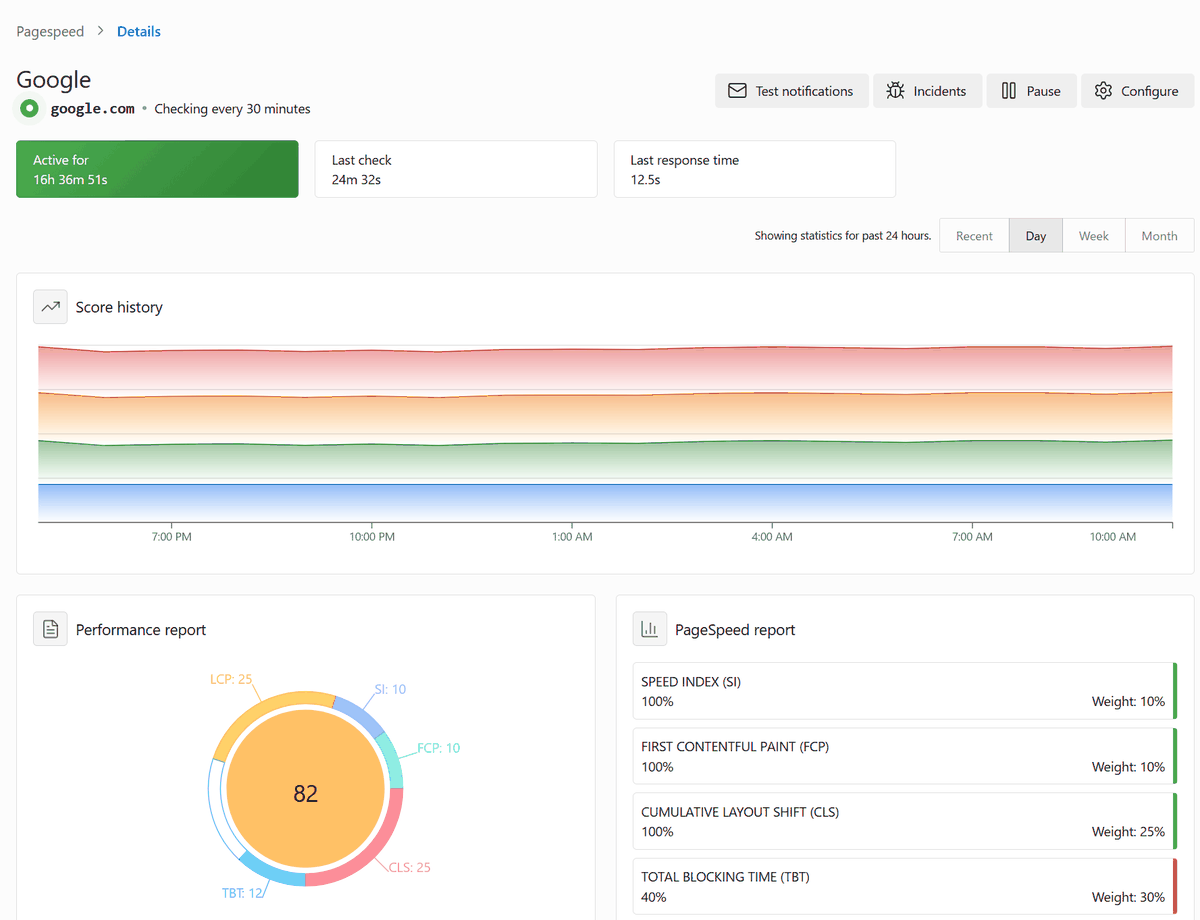Screen dimensions: 1200x920
Task: Click the green active status indicator
Action: coord(30,108)
